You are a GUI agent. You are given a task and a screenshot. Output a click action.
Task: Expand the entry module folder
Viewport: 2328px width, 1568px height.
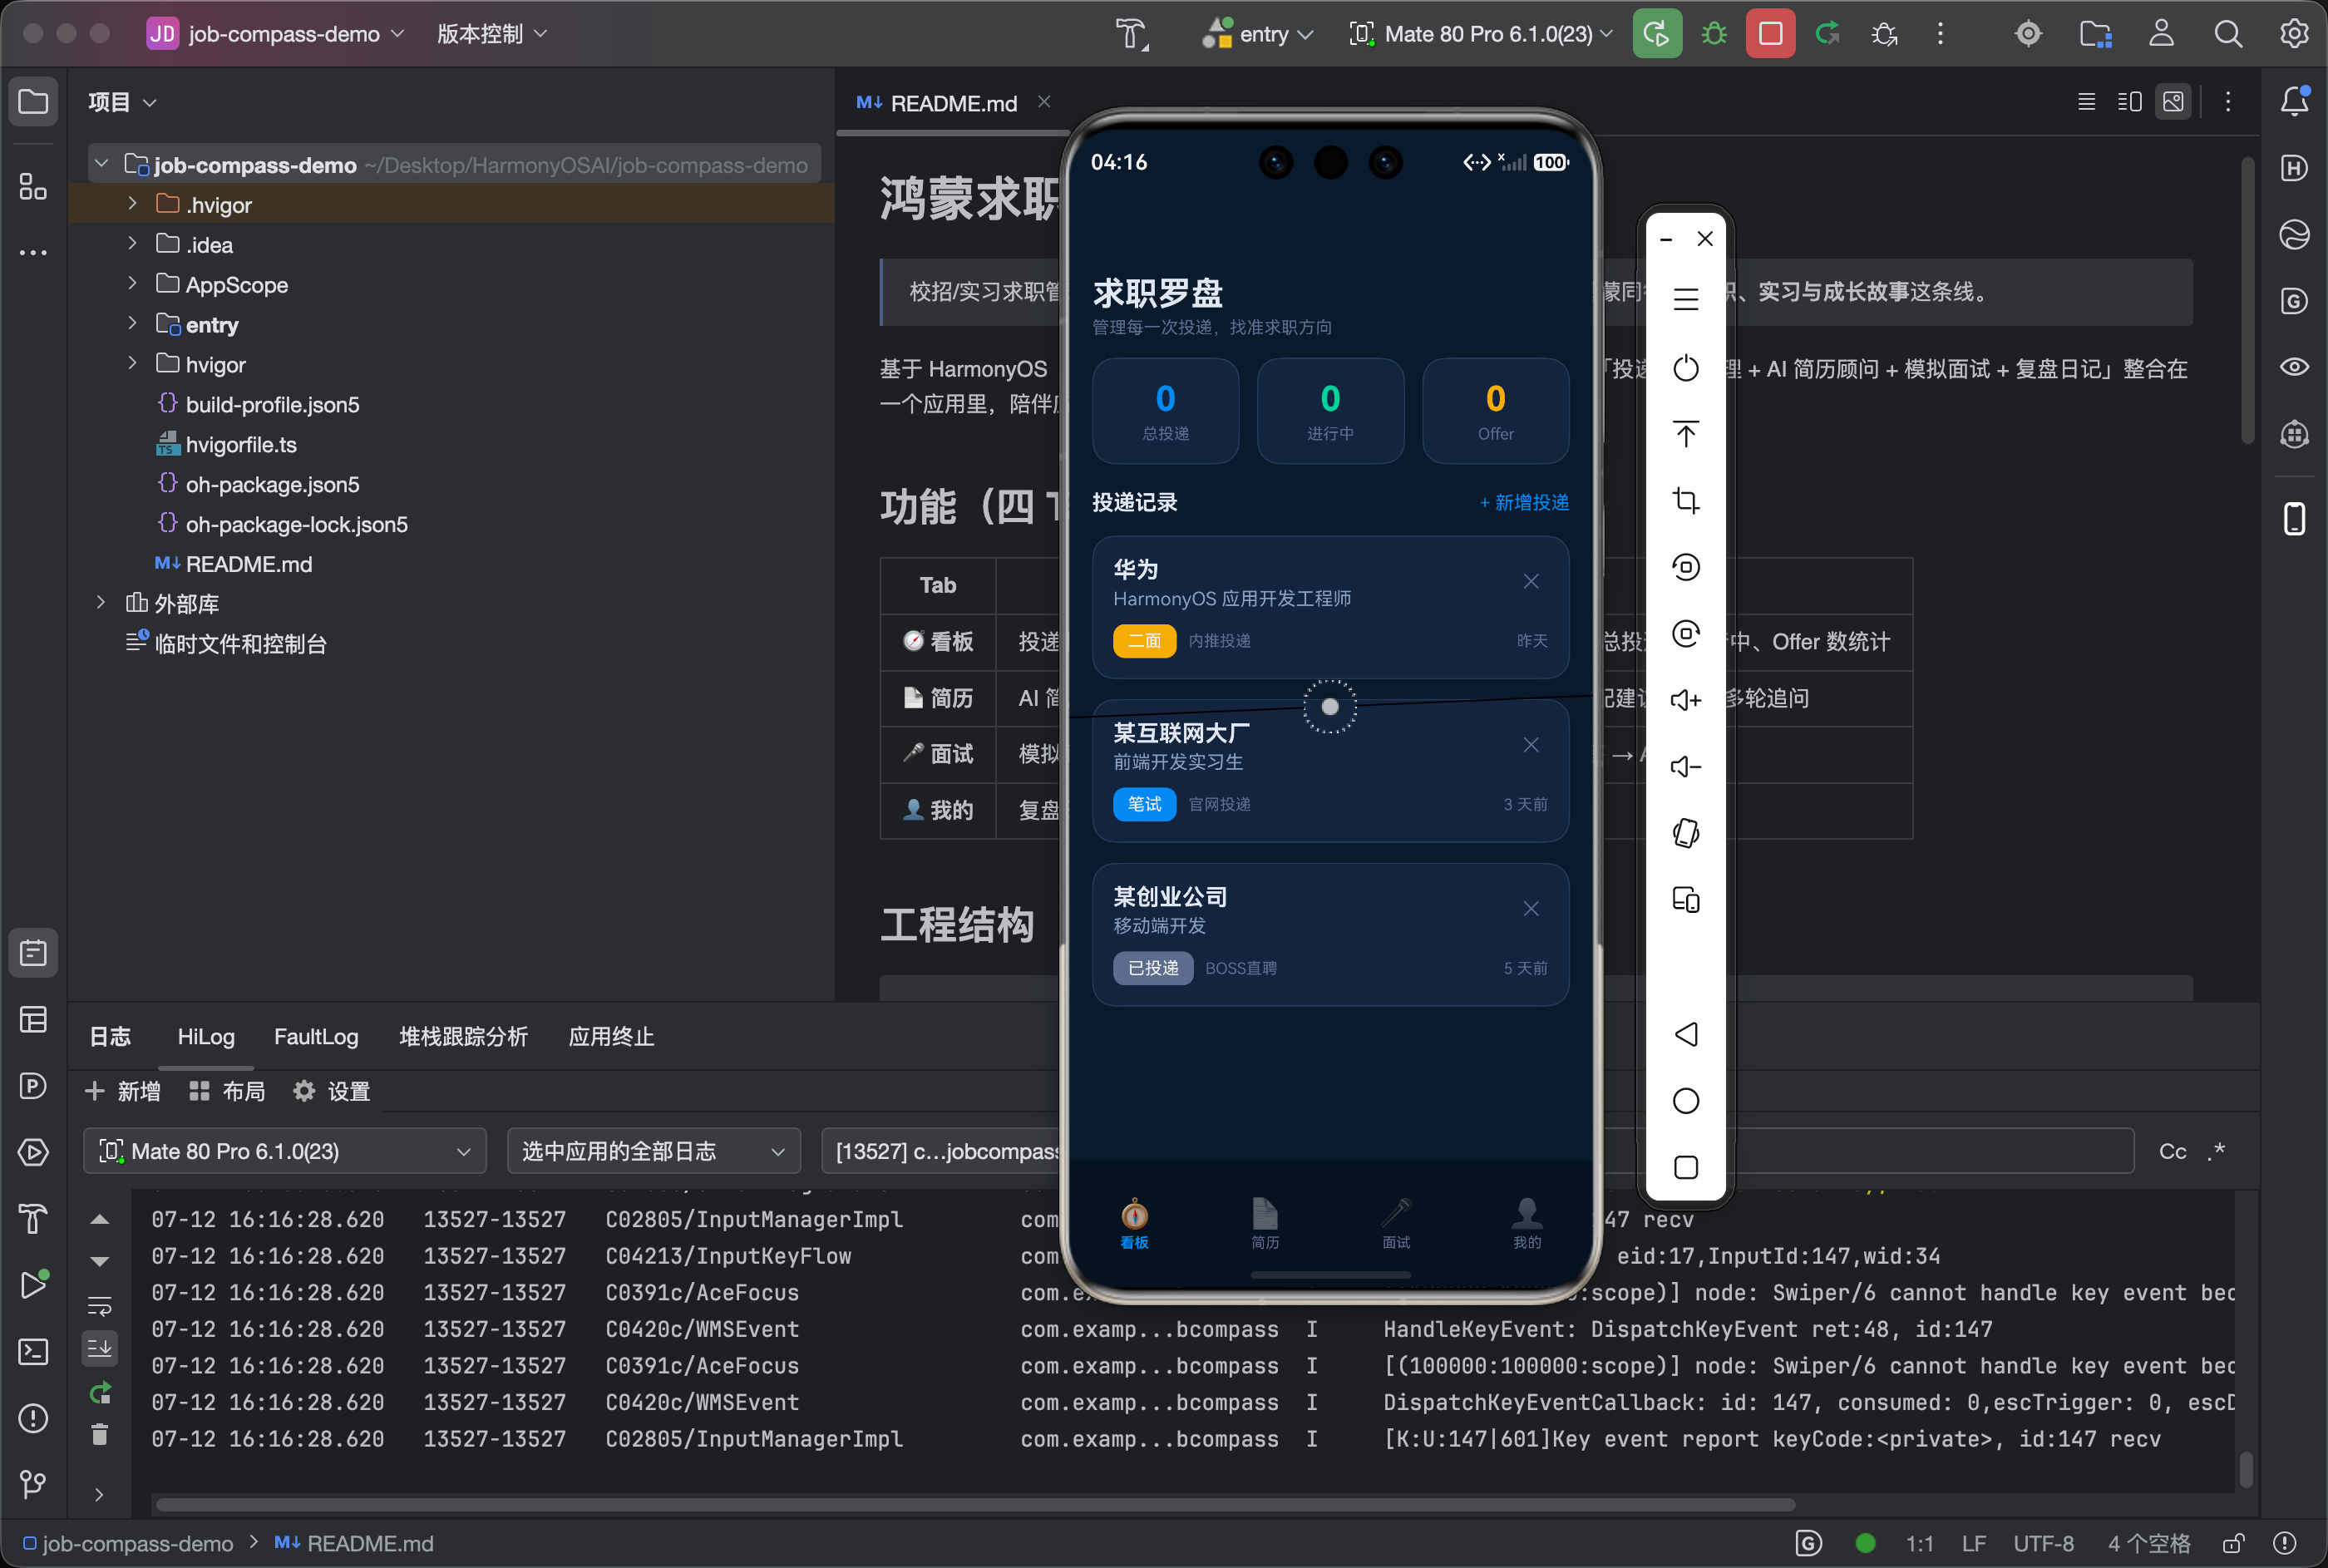(x=132, y=324)
